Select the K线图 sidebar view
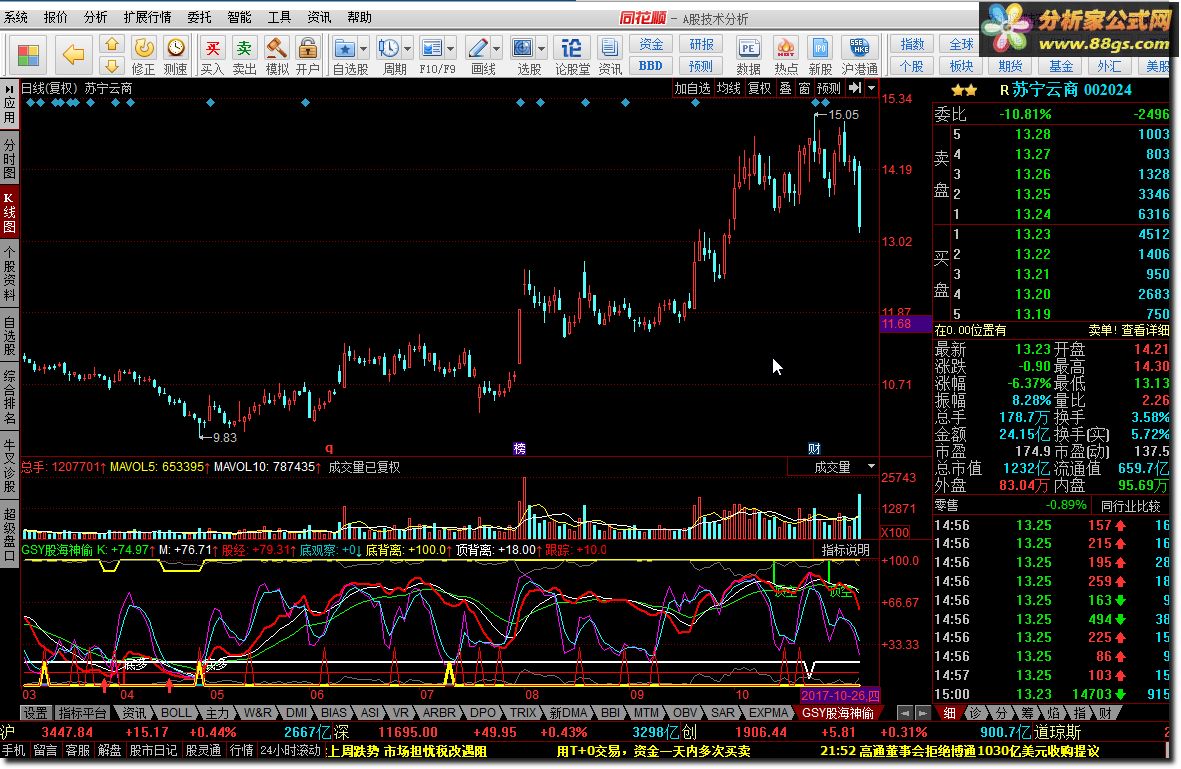Screen dimensions: 1181x769 click(9, 213)
